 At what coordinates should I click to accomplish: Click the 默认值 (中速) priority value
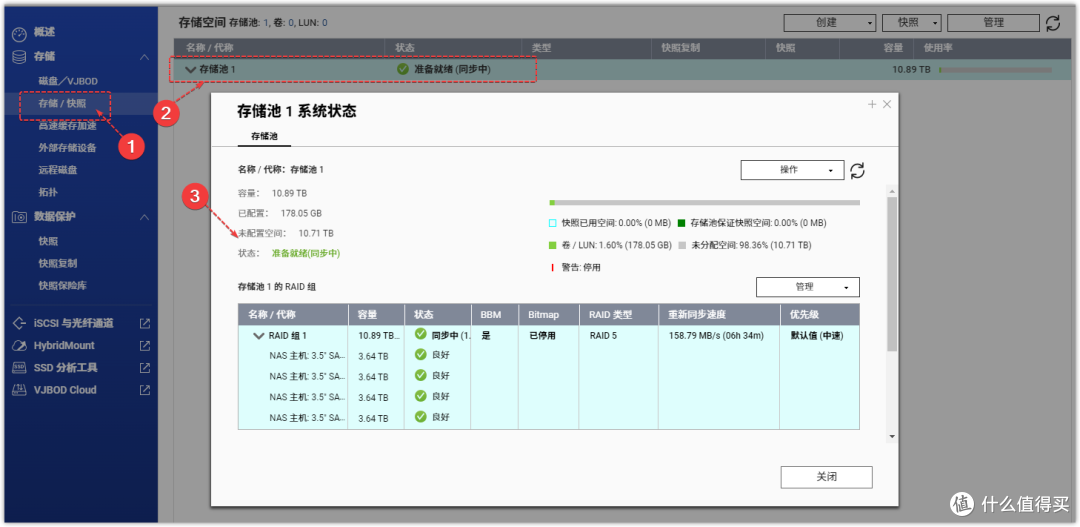816,336
